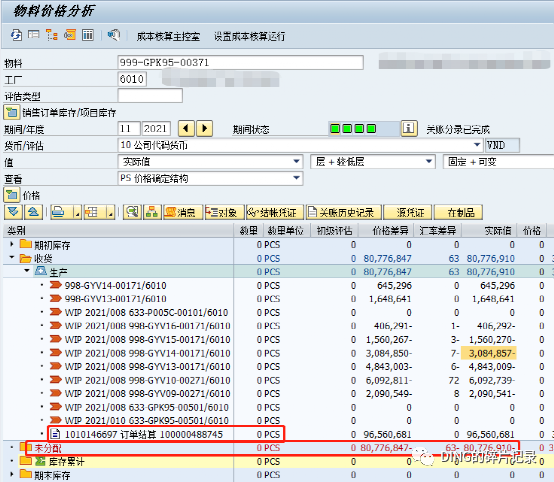Collapse the 生产 tree node

coord(27,271)
